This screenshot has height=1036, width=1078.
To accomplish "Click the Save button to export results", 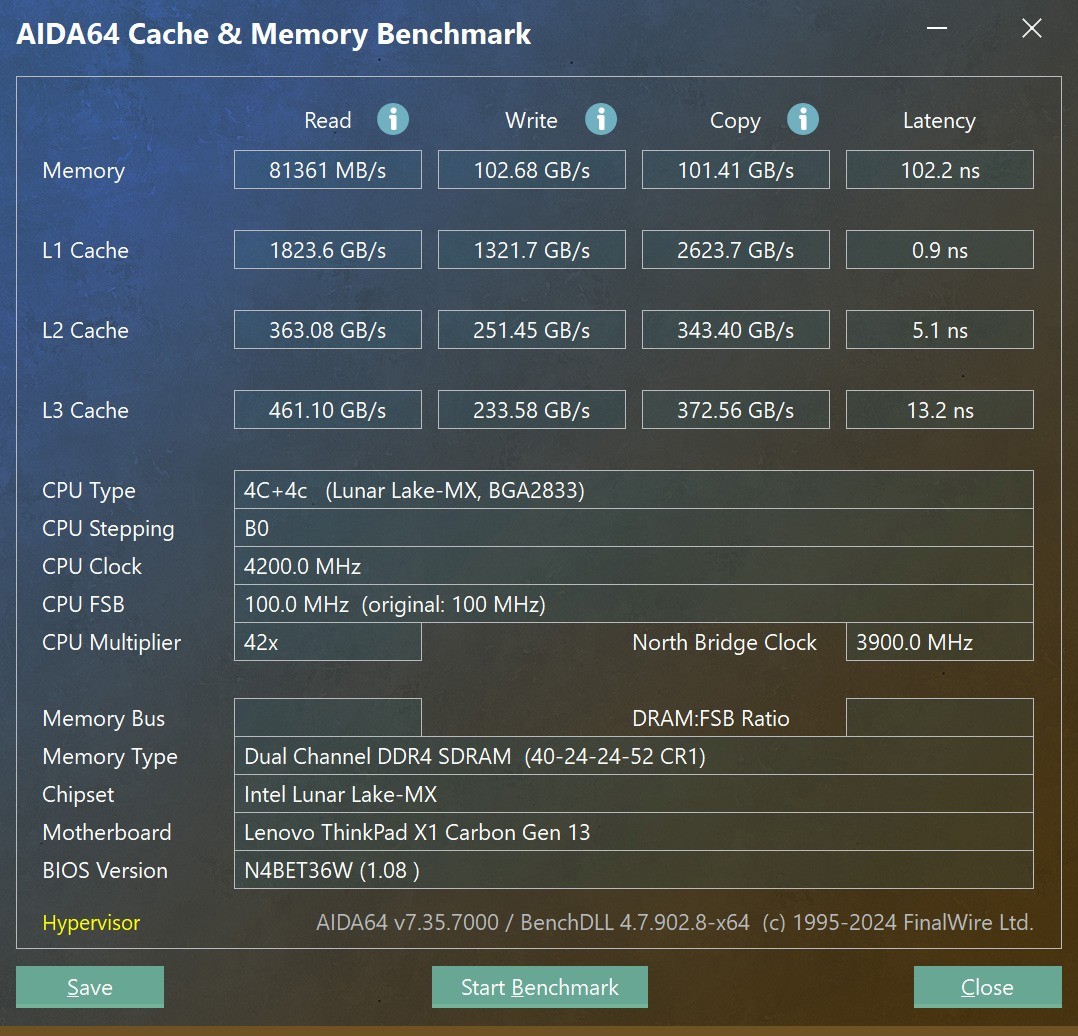I will [89, 987].
